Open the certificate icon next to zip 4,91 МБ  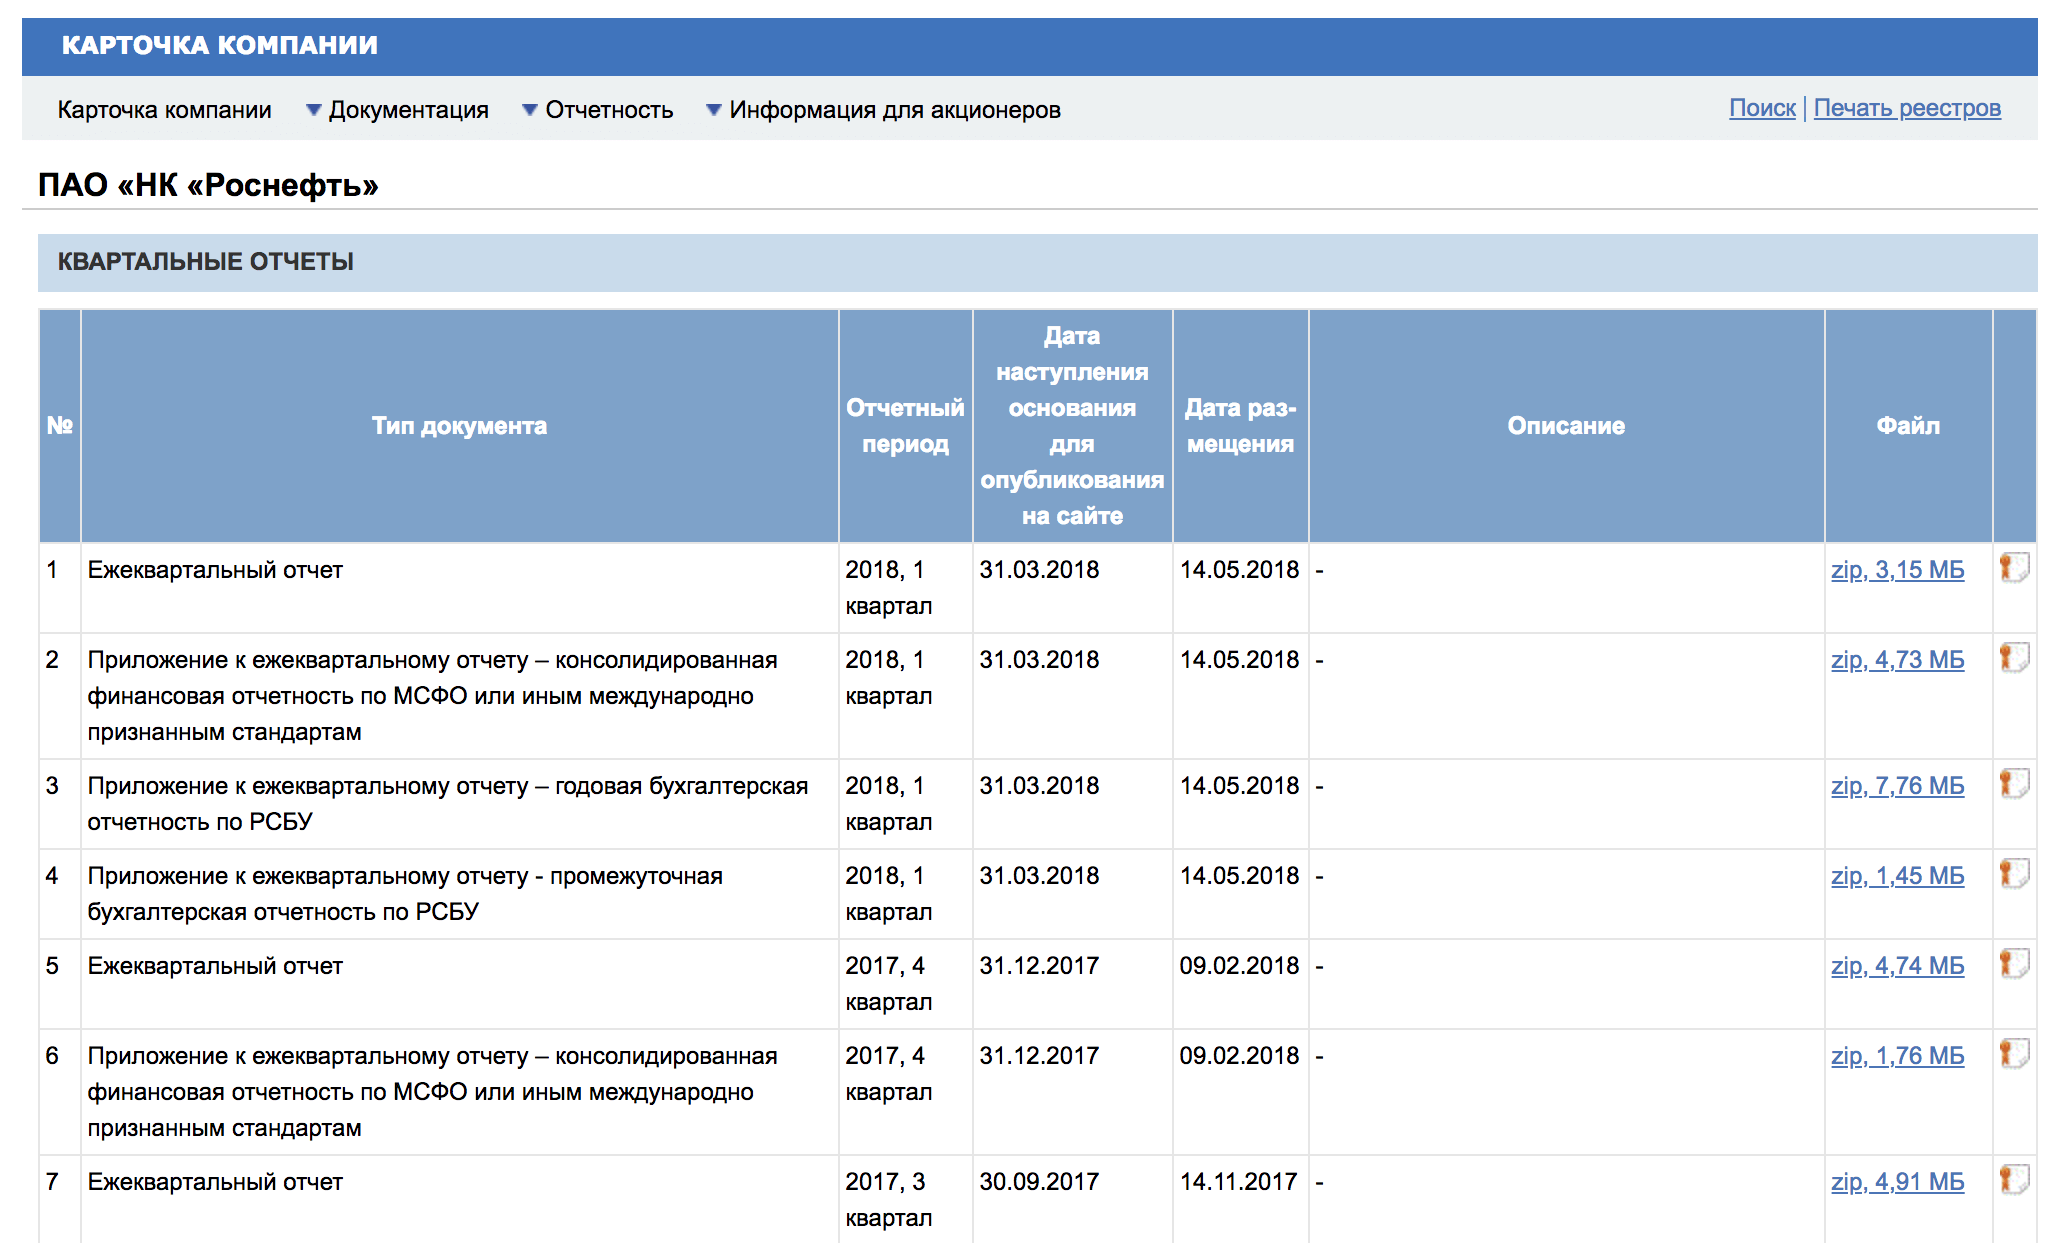tap(2014, 1180)
